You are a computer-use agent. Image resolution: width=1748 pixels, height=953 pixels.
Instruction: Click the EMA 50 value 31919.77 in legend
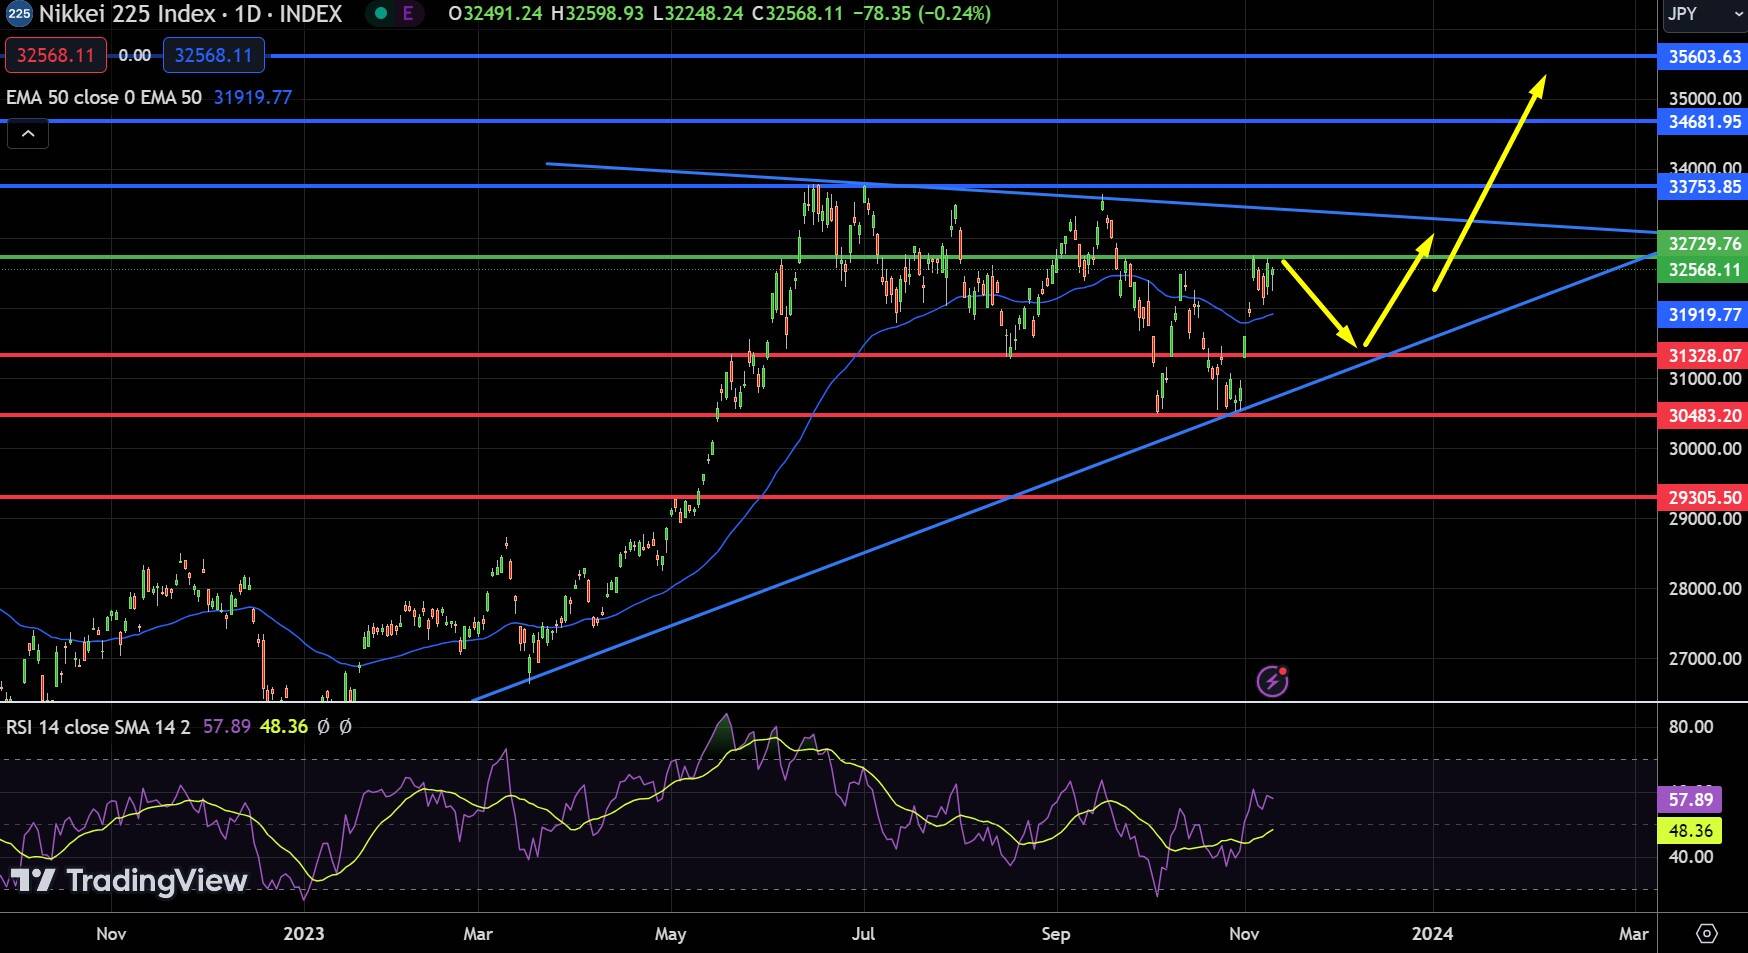click(253, 97)
